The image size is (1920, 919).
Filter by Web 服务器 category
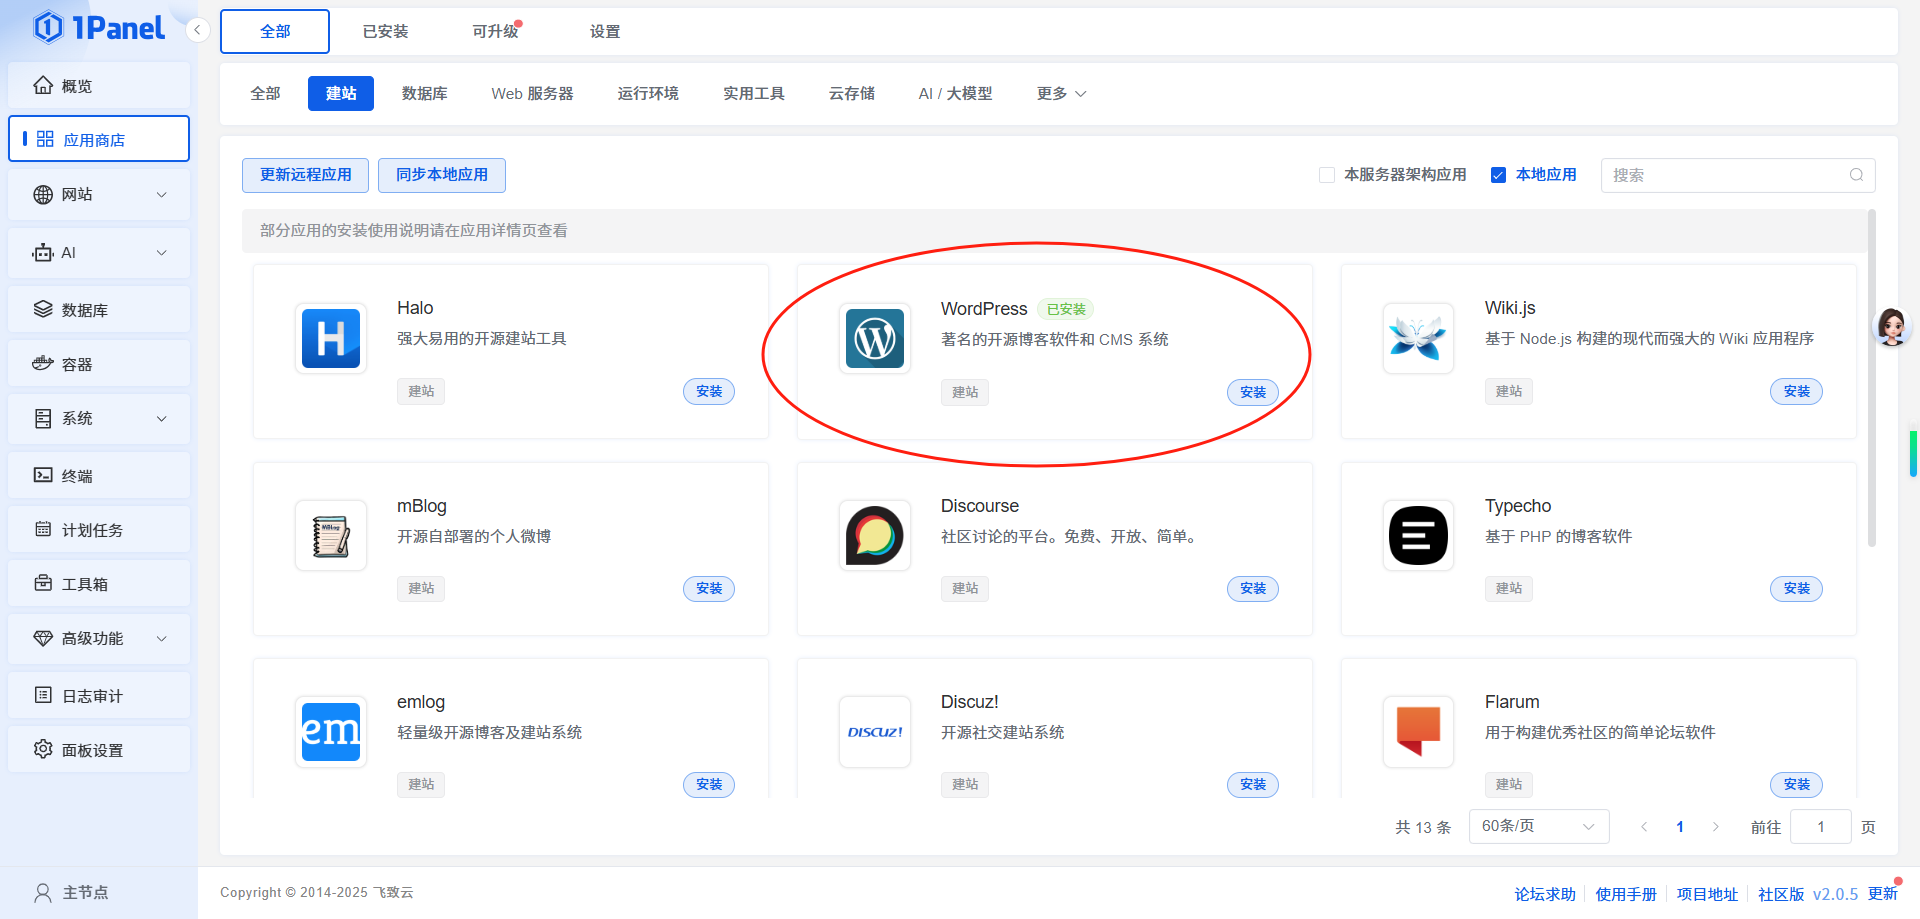(533, 93)
